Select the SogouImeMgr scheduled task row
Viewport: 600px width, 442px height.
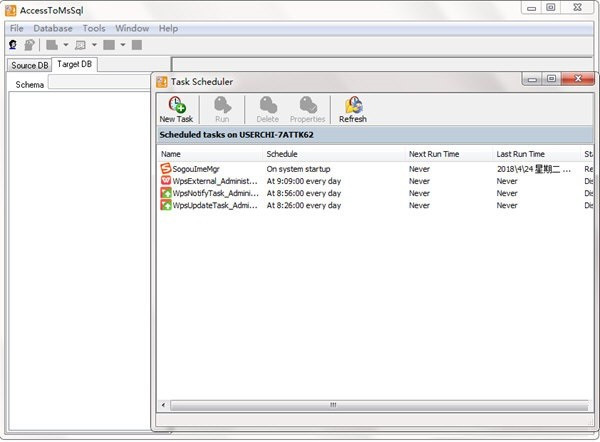tap(195, 169)
